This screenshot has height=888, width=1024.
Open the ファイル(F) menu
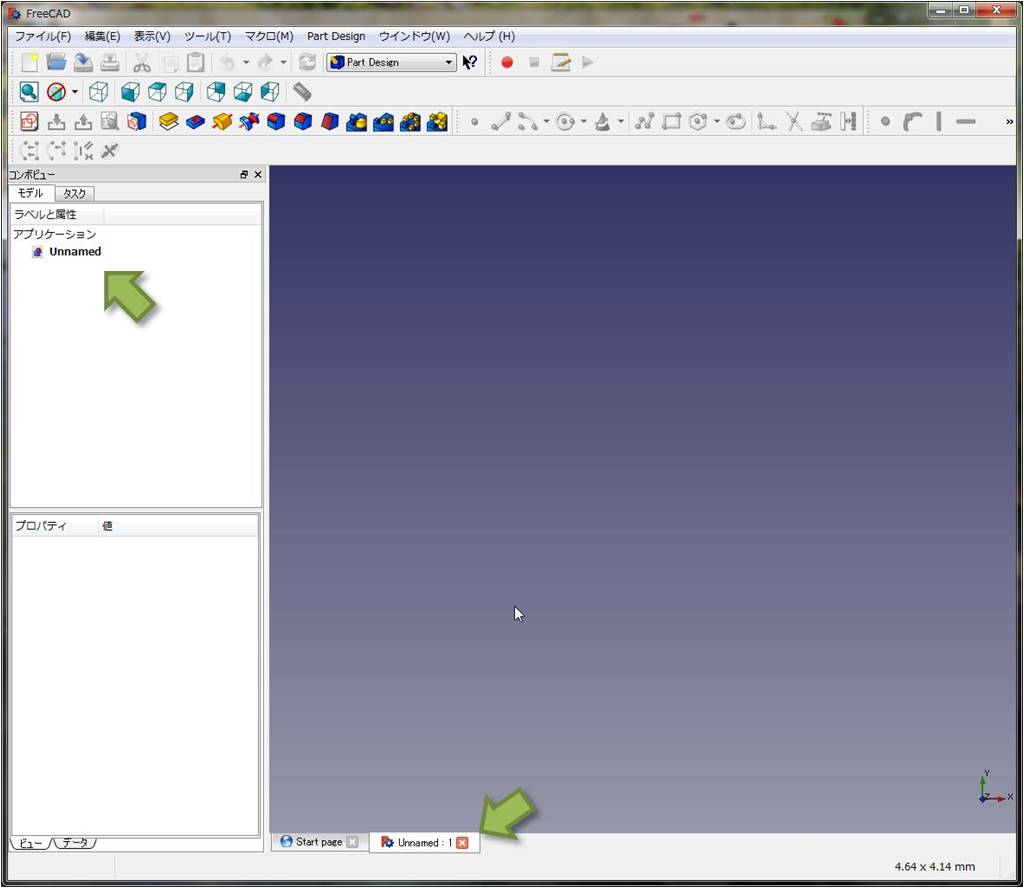(x=43, y=37)
